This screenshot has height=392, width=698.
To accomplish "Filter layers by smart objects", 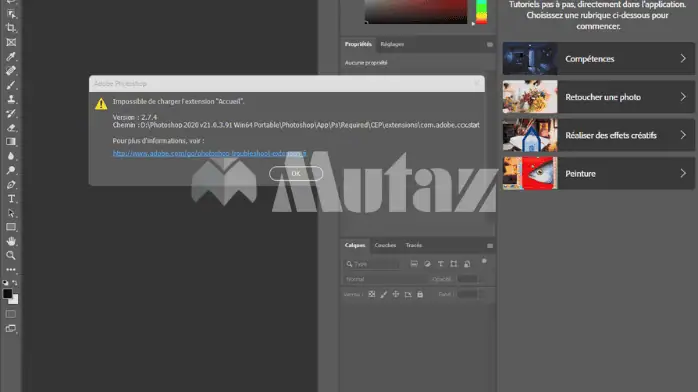I will [467, 264].
